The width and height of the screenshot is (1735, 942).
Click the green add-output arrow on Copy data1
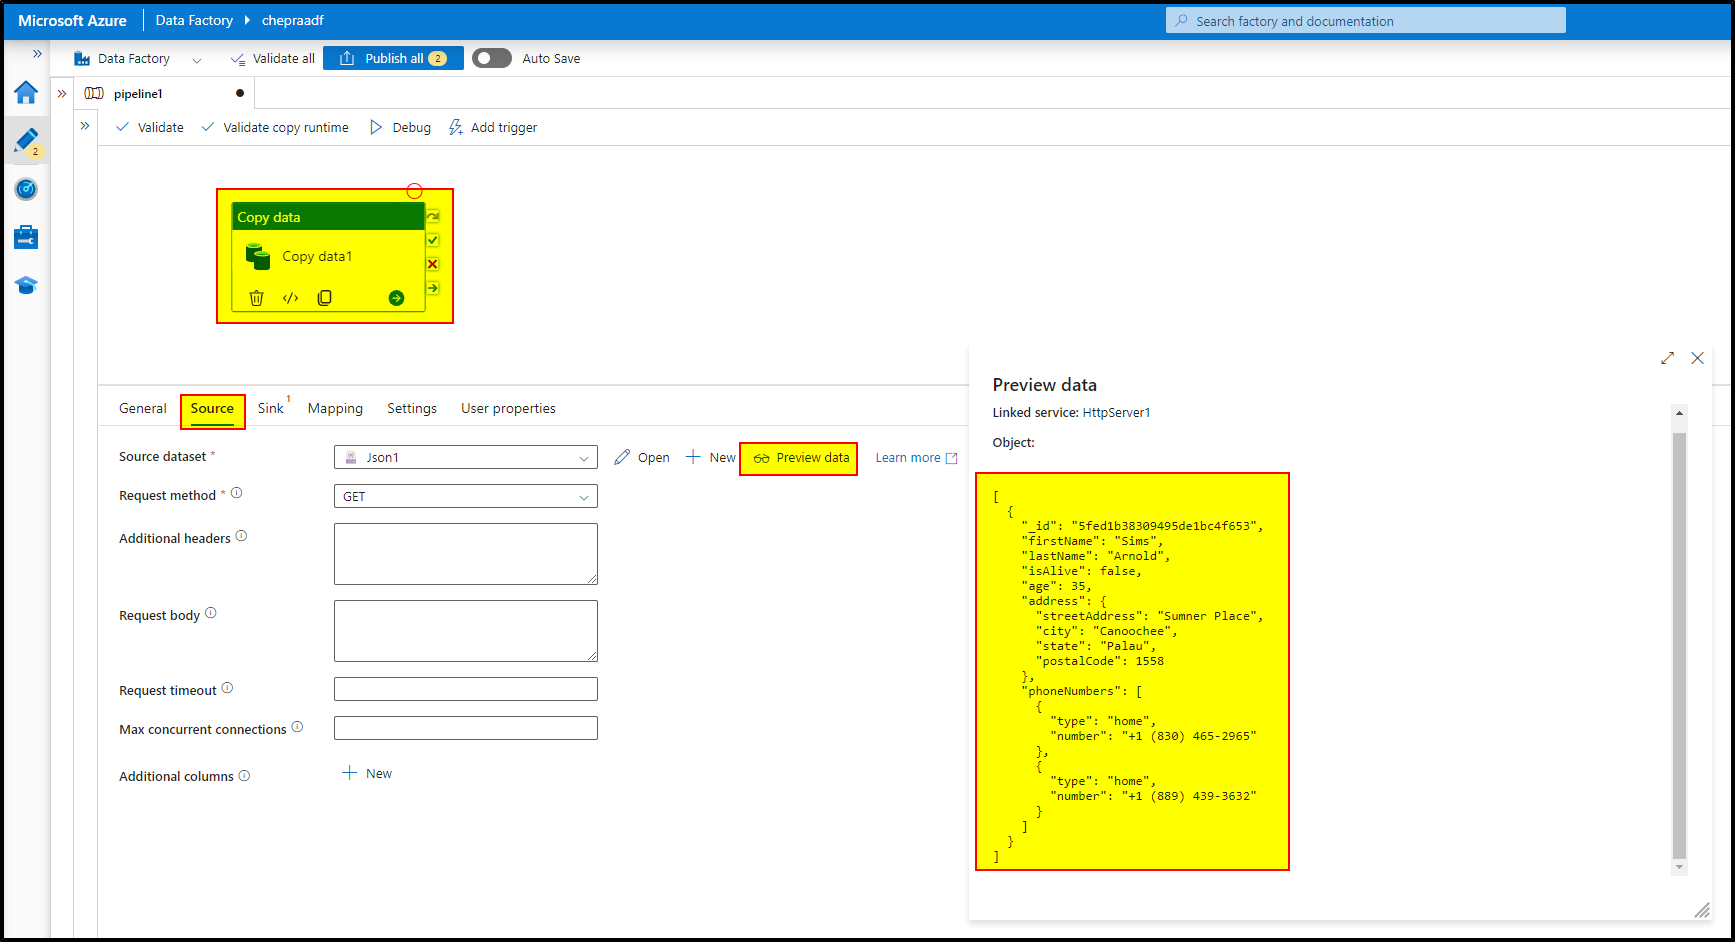[x=396, y=298]
